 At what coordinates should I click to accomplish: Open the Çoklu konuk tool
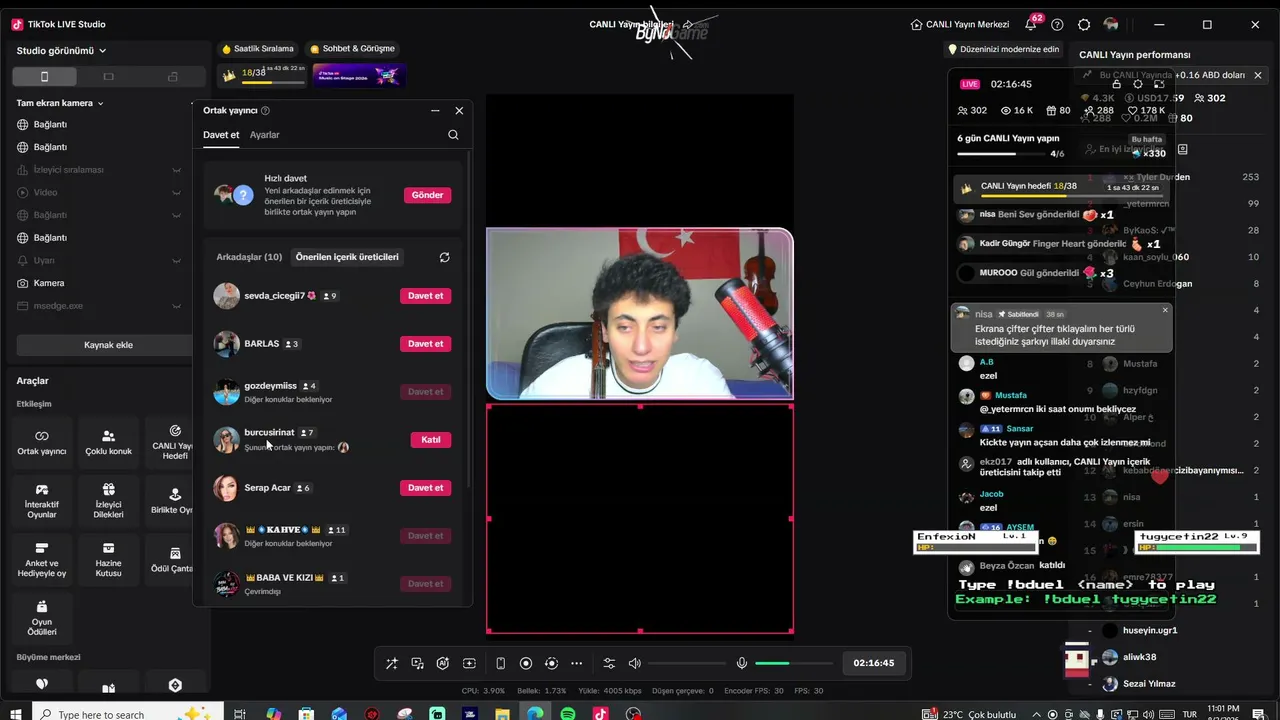click(108, 442)
